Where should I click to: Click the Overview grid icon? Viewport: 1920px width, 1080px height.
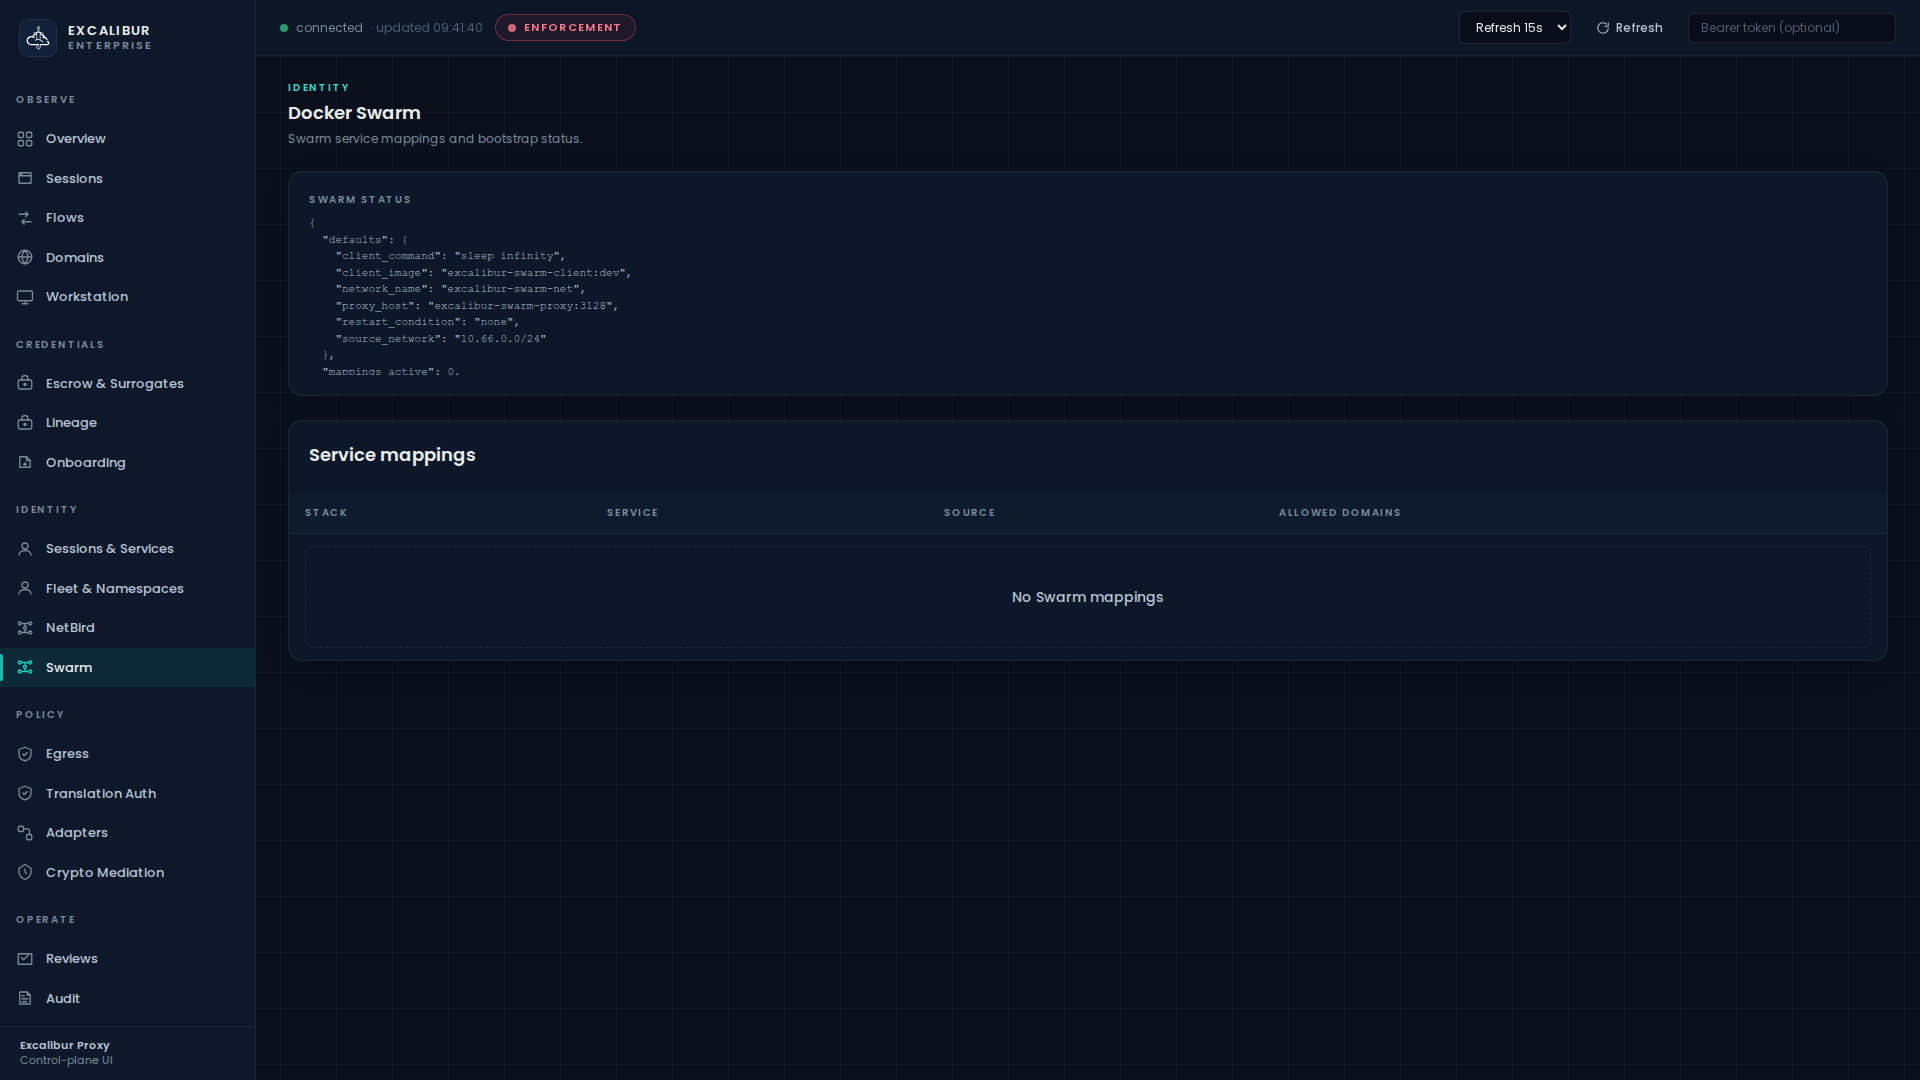click(x=25, y=139)
